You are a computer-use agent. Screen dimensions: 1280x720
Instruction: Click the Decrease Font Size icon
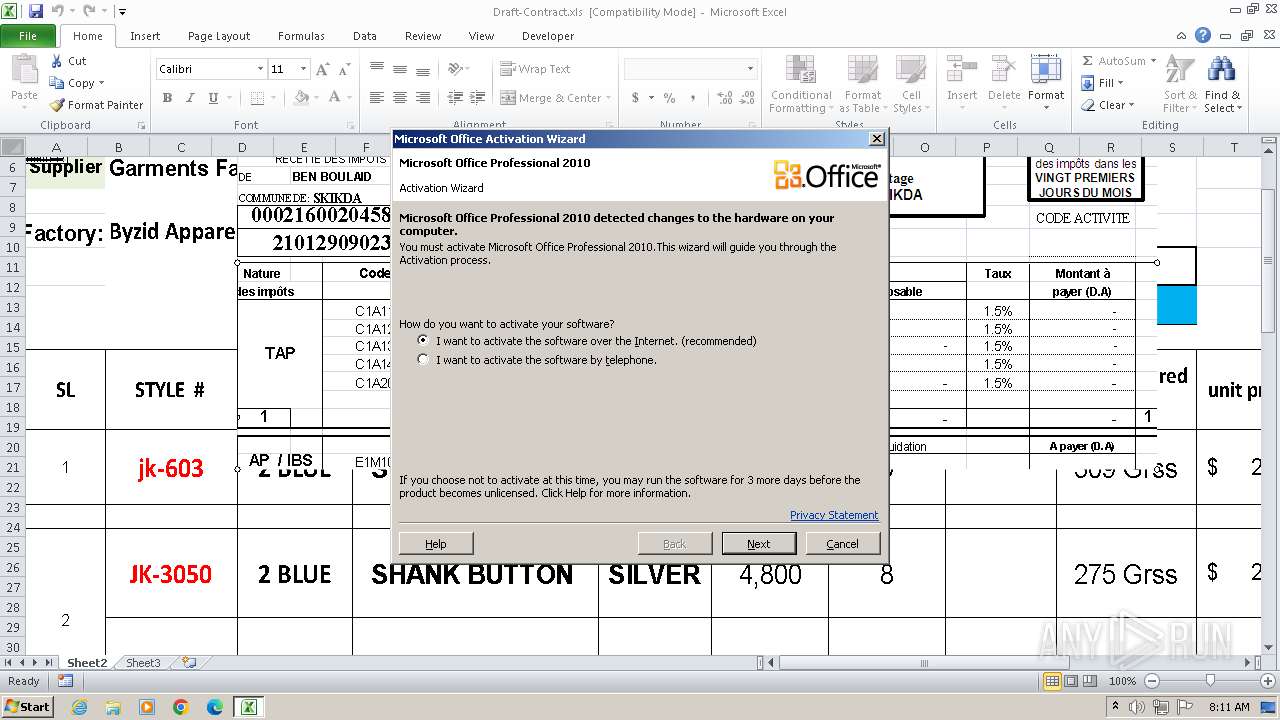[343, 69]
